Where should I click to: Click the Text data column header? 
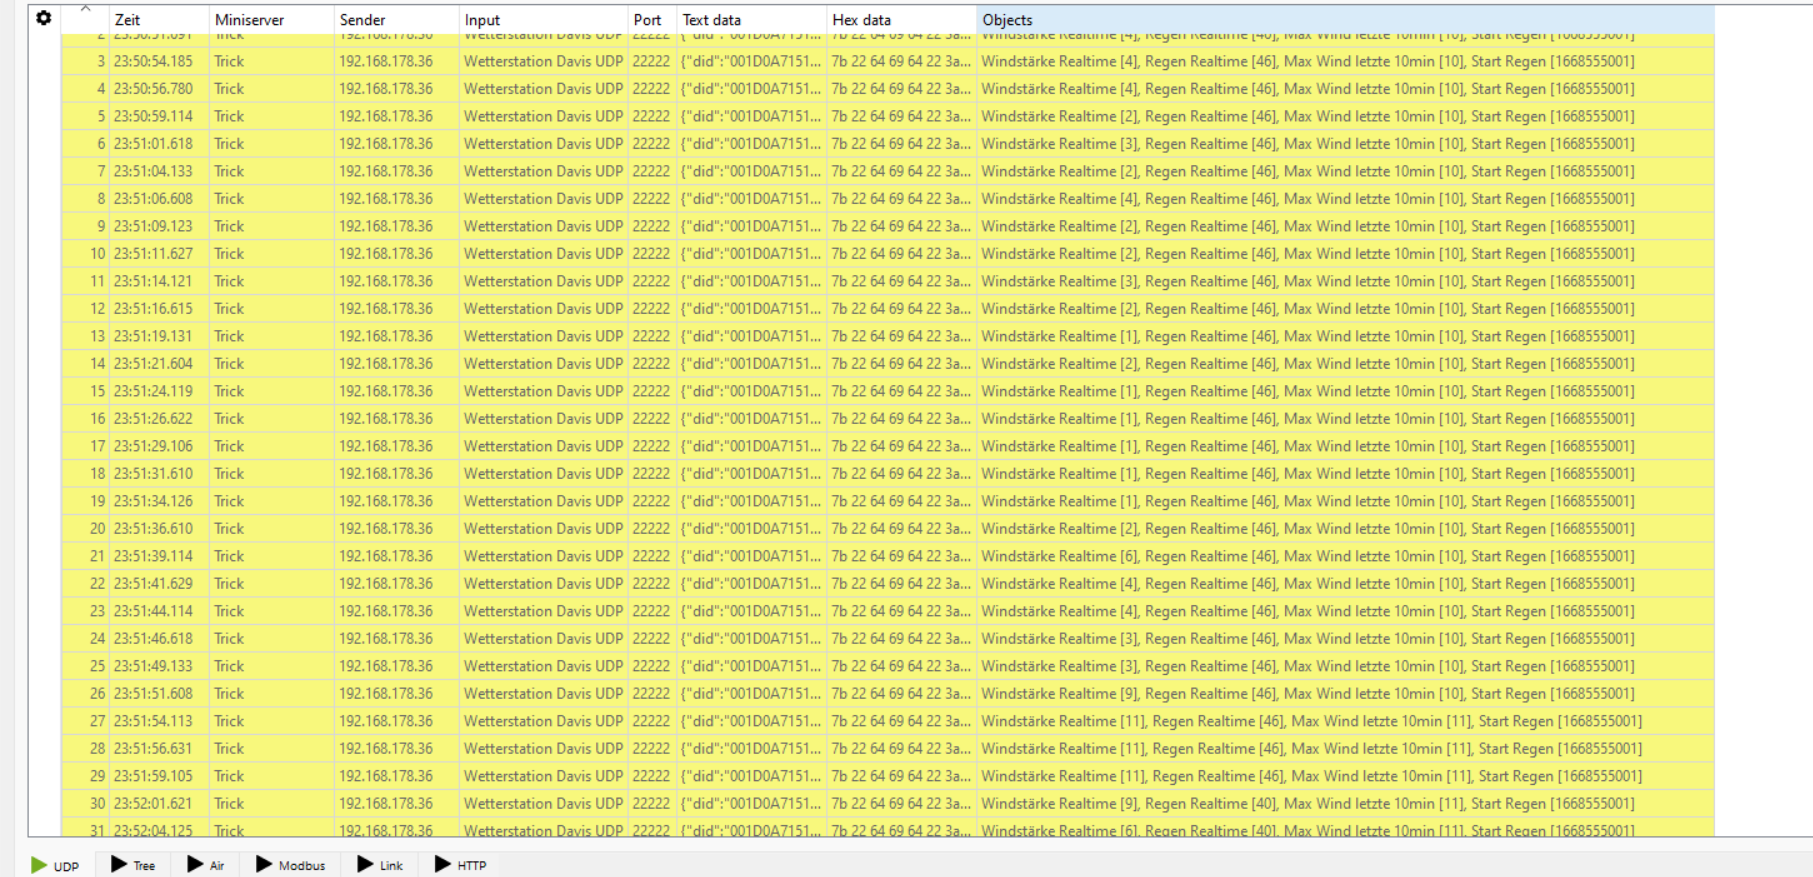point(752,20)
